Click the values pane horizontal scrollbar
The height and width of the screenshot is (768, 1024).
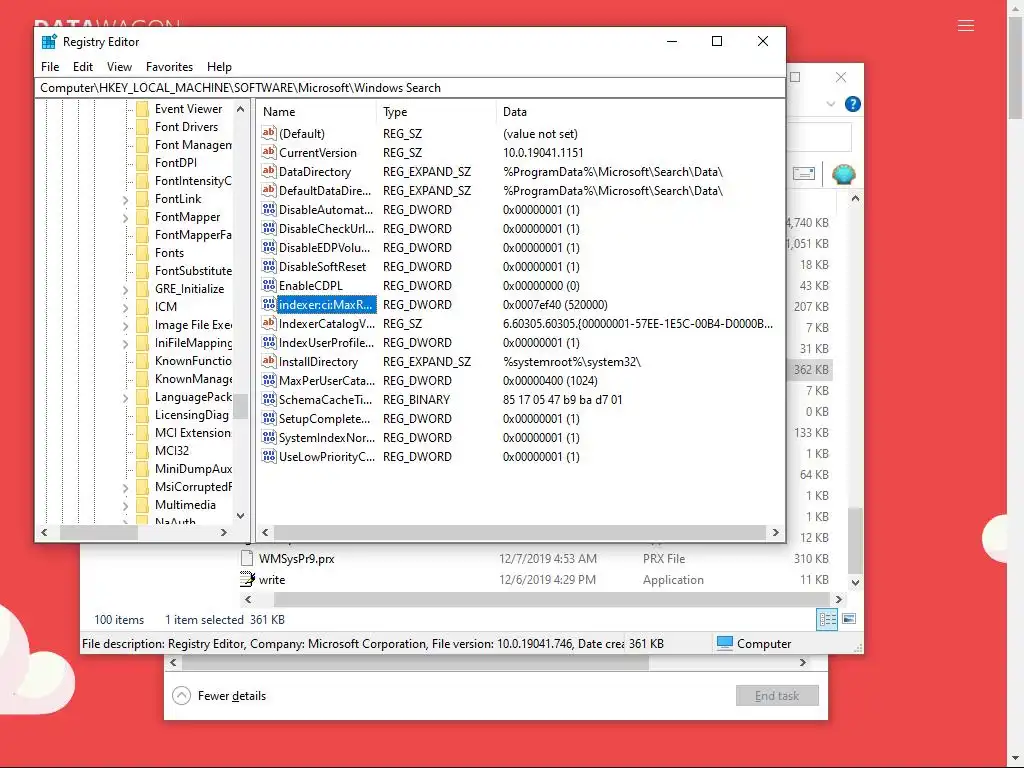(520, 533)
